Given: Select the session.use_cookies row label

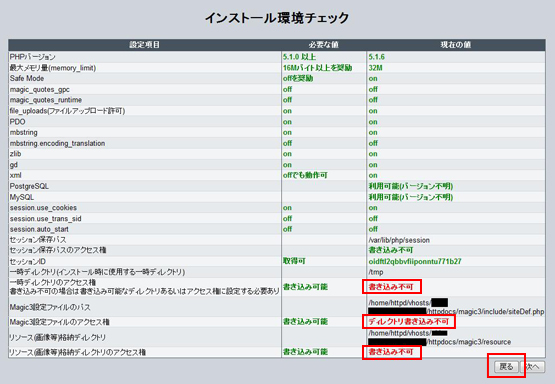Looking at the screenshot, I should coord(43,208).
